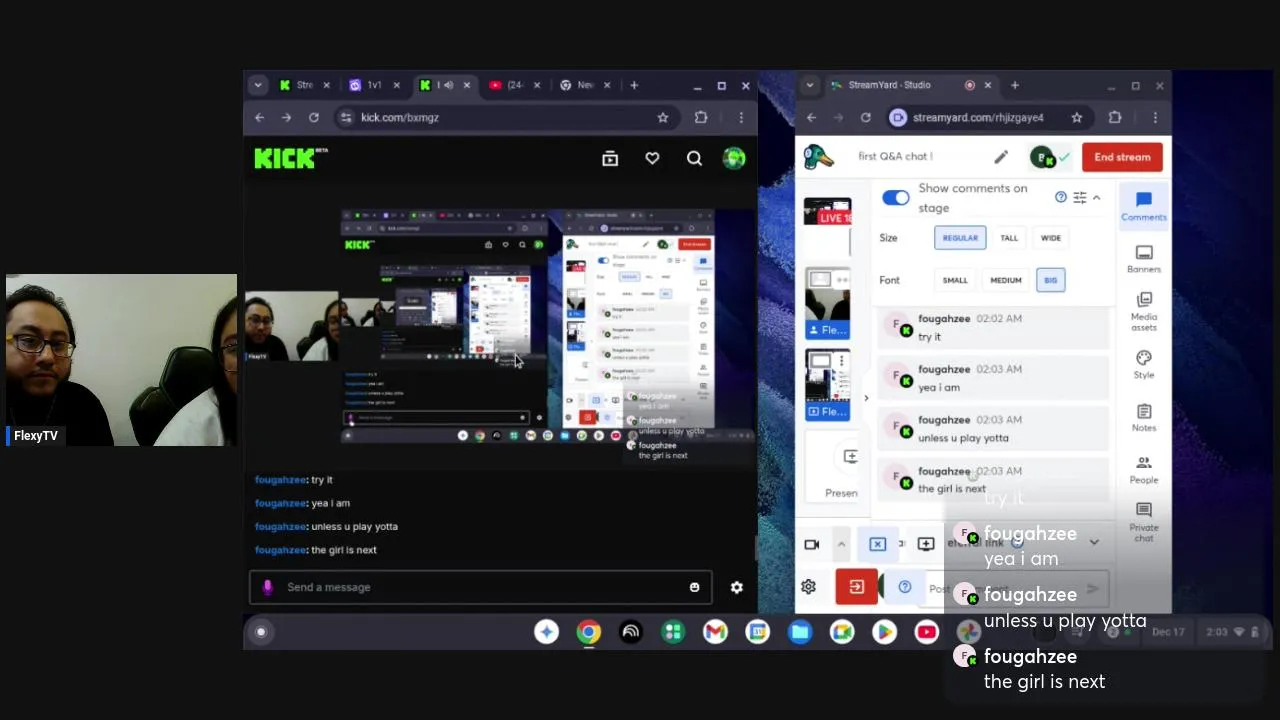1280x720 pixels.
Task: Collapse comment settings chevron
Action: click(x=1096, y=198)
